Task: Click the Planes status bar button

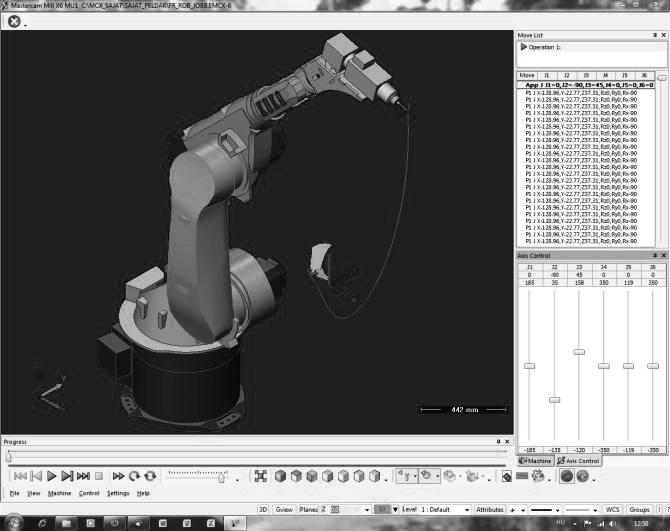Action: coord(308,509)
